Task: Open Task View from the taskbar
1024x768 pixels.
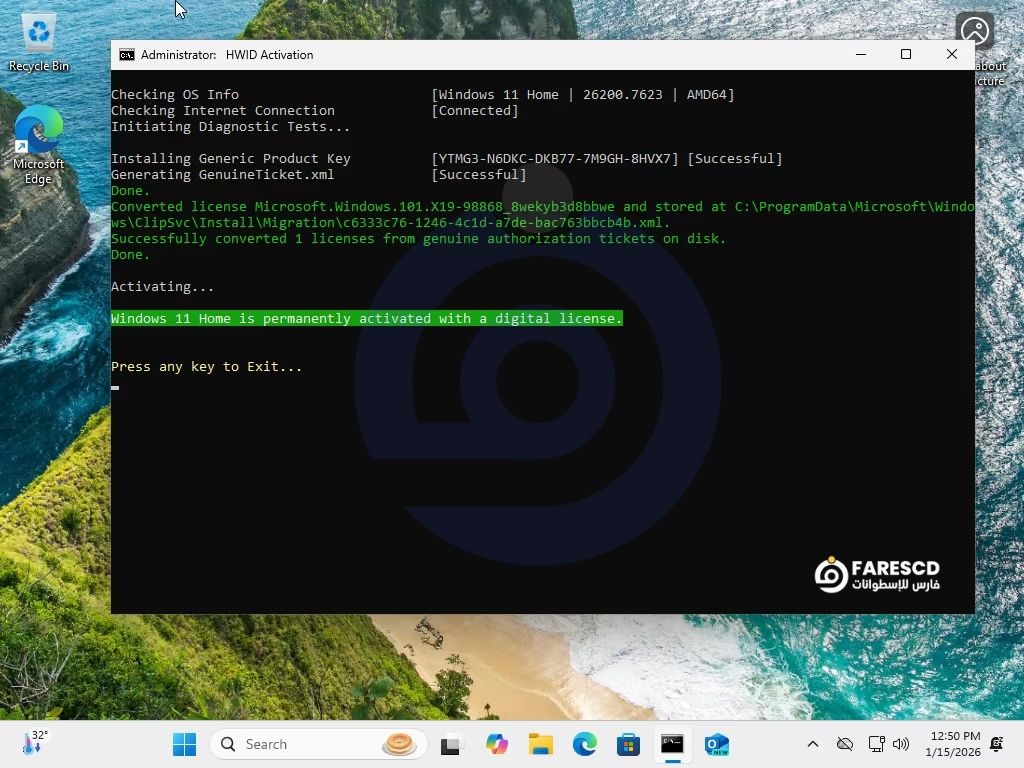Action: (x=450, y=744)
